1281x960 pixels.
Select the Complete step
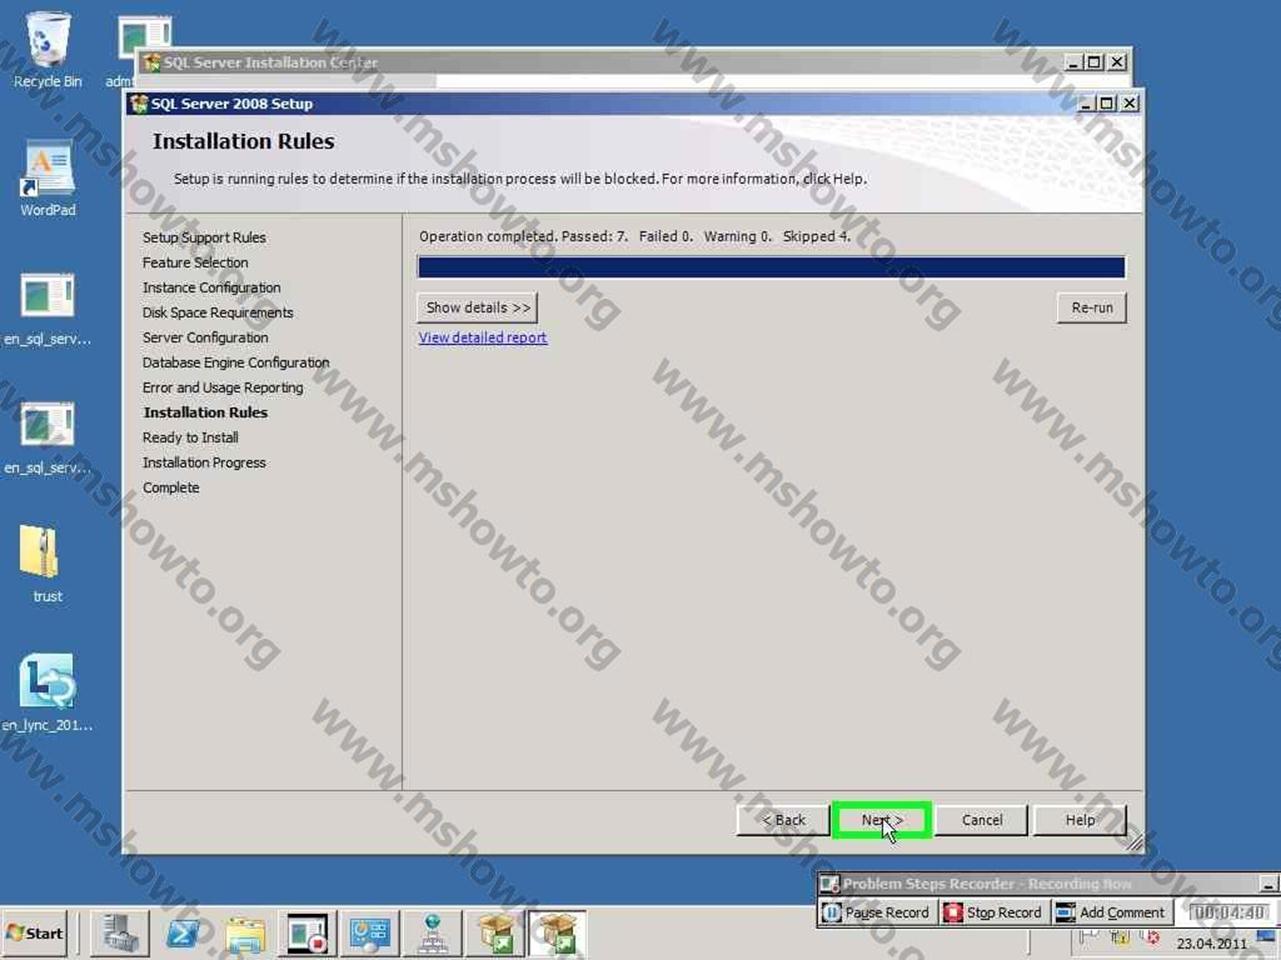coord(171,487)
